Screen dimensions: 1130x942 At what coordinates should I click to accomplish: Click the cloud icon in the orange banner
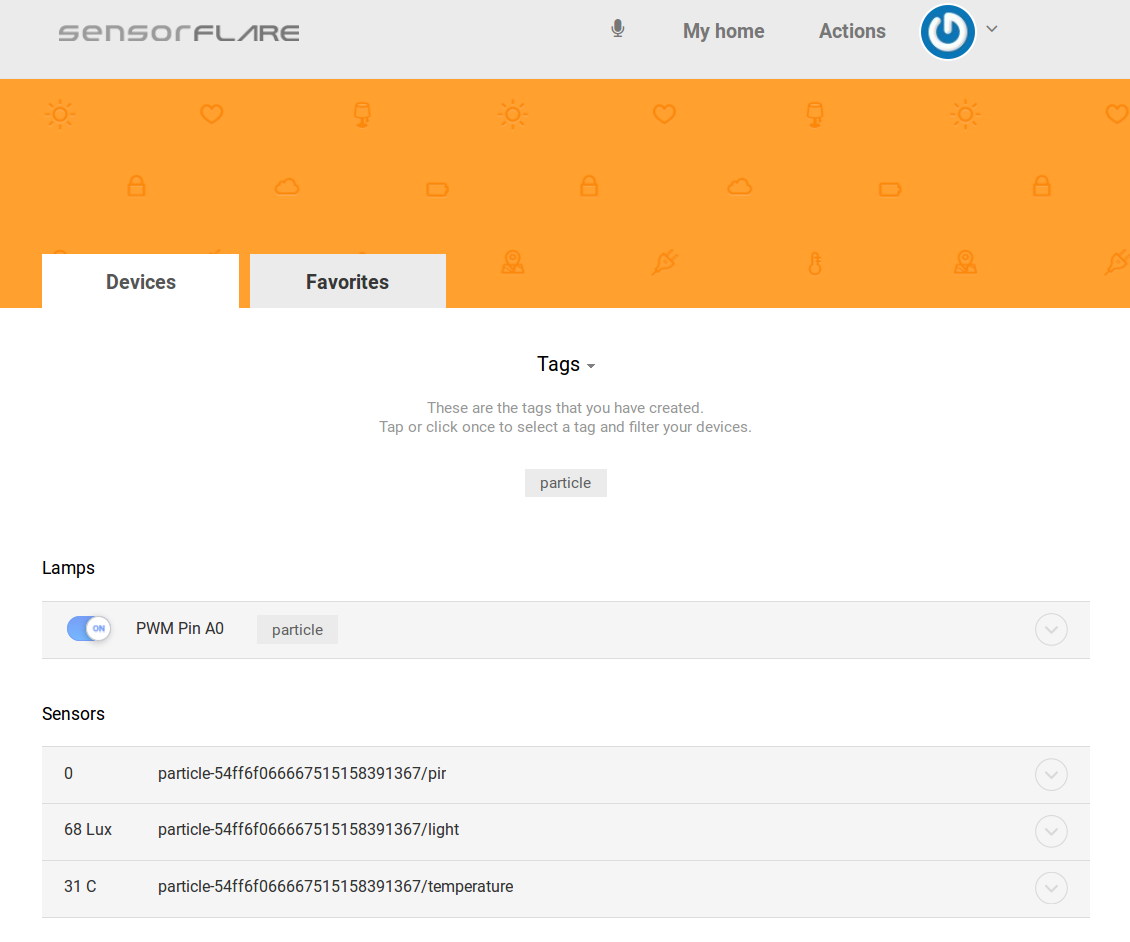coord(286,185)
